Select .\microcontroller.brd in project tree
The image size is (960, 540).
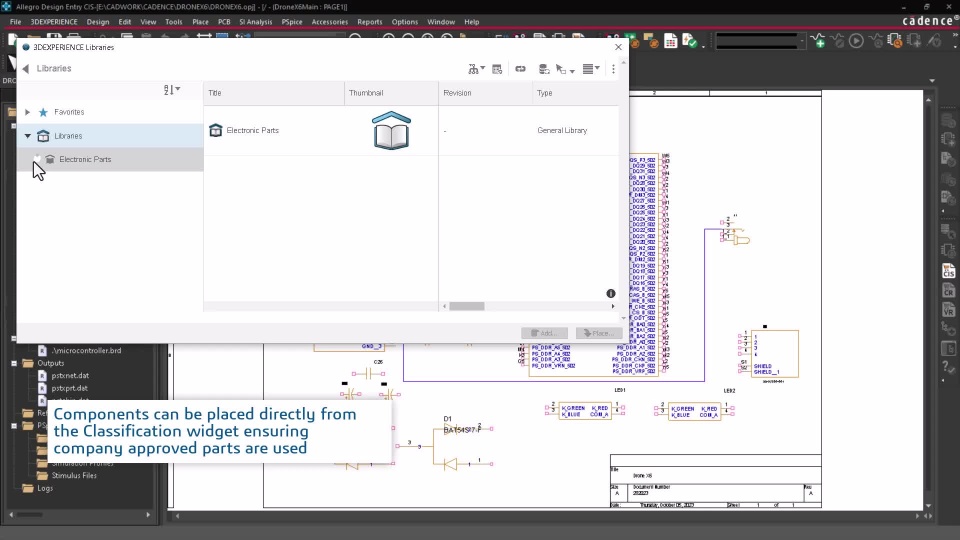(x=86, y=351)
